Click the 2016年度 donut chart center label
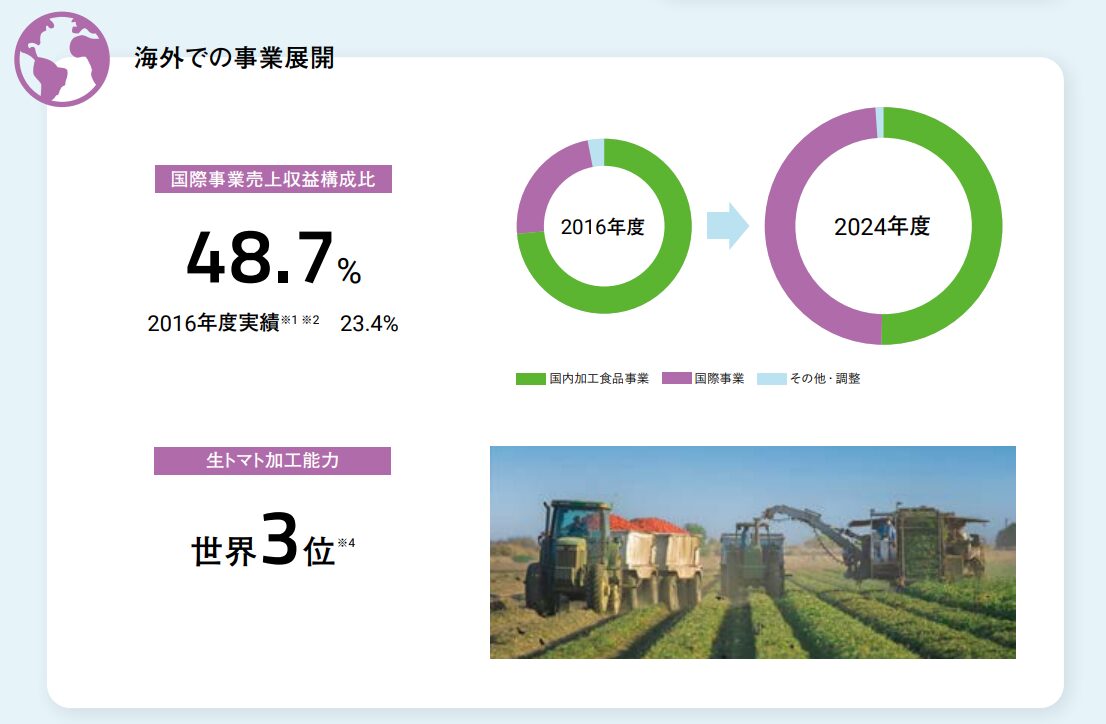This screenshot has height=724, width=1106. (x=603, y=227)
